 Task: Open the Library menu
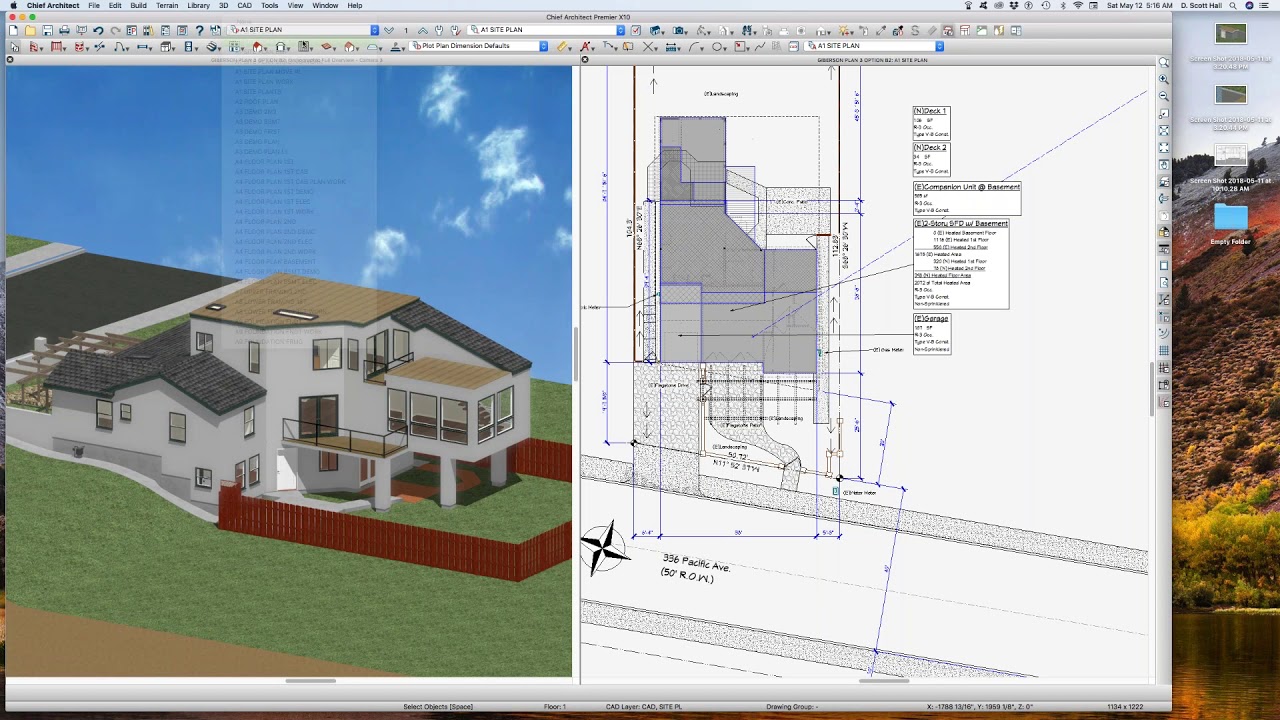198,5
